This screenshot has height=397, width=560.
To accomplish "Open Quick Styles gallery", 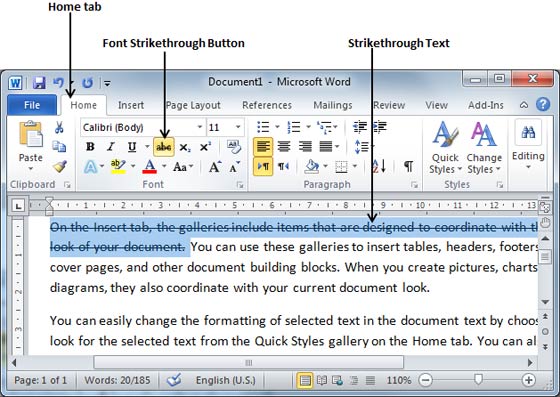I will pyautogui.click(x=445, y=148).
